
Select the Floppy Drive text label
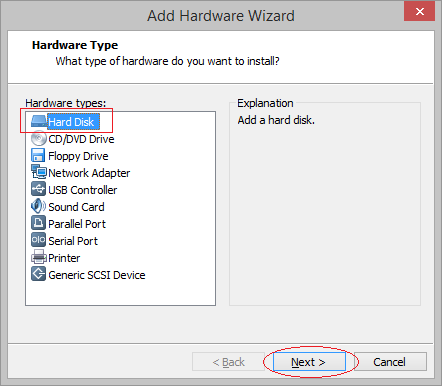78,156
